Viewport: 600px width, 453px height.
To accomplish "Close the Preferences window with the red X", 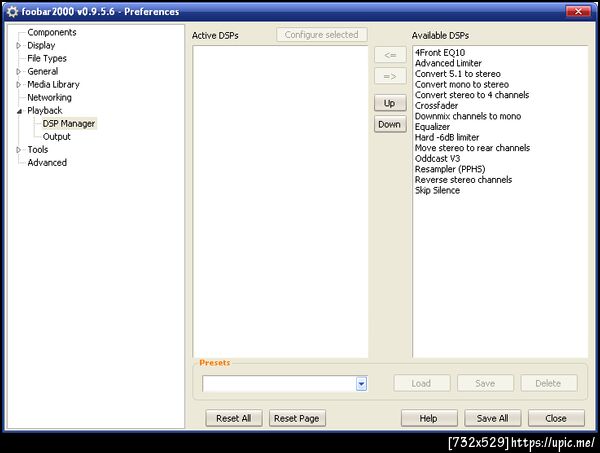I will tap(578, 11).
